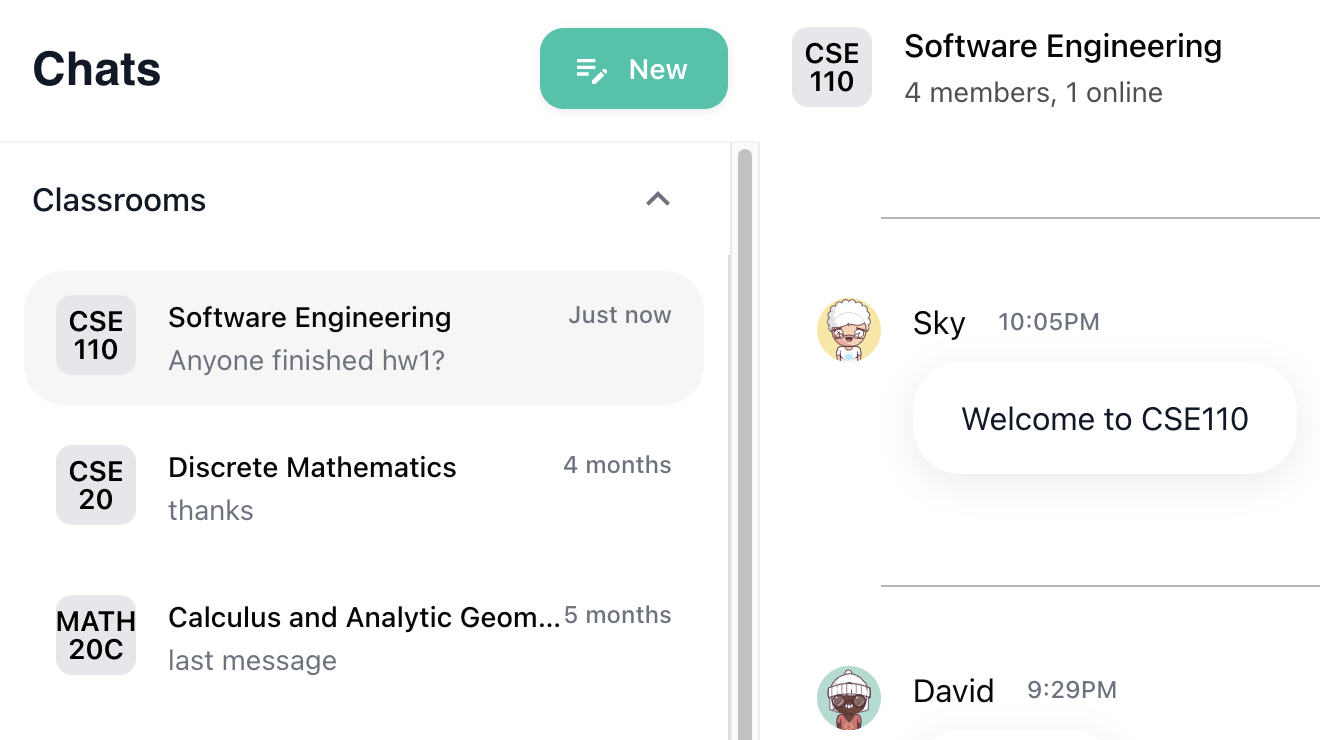Click the Classrooms section heading
The width and height of the screenshot is (1320, 740).
point(119,200)
